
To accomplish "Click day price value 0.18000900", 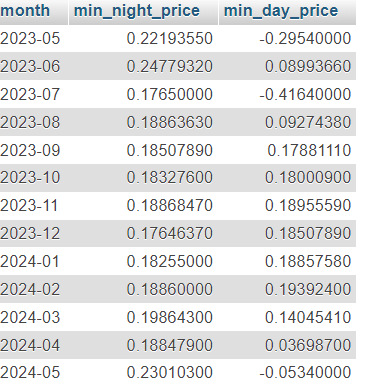I will tap(308, 177).
